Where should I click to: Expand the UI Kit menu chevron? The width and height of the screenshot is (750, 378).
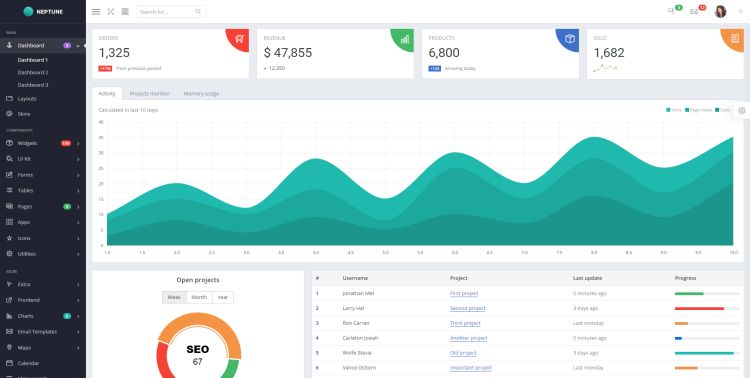point(78,159)
